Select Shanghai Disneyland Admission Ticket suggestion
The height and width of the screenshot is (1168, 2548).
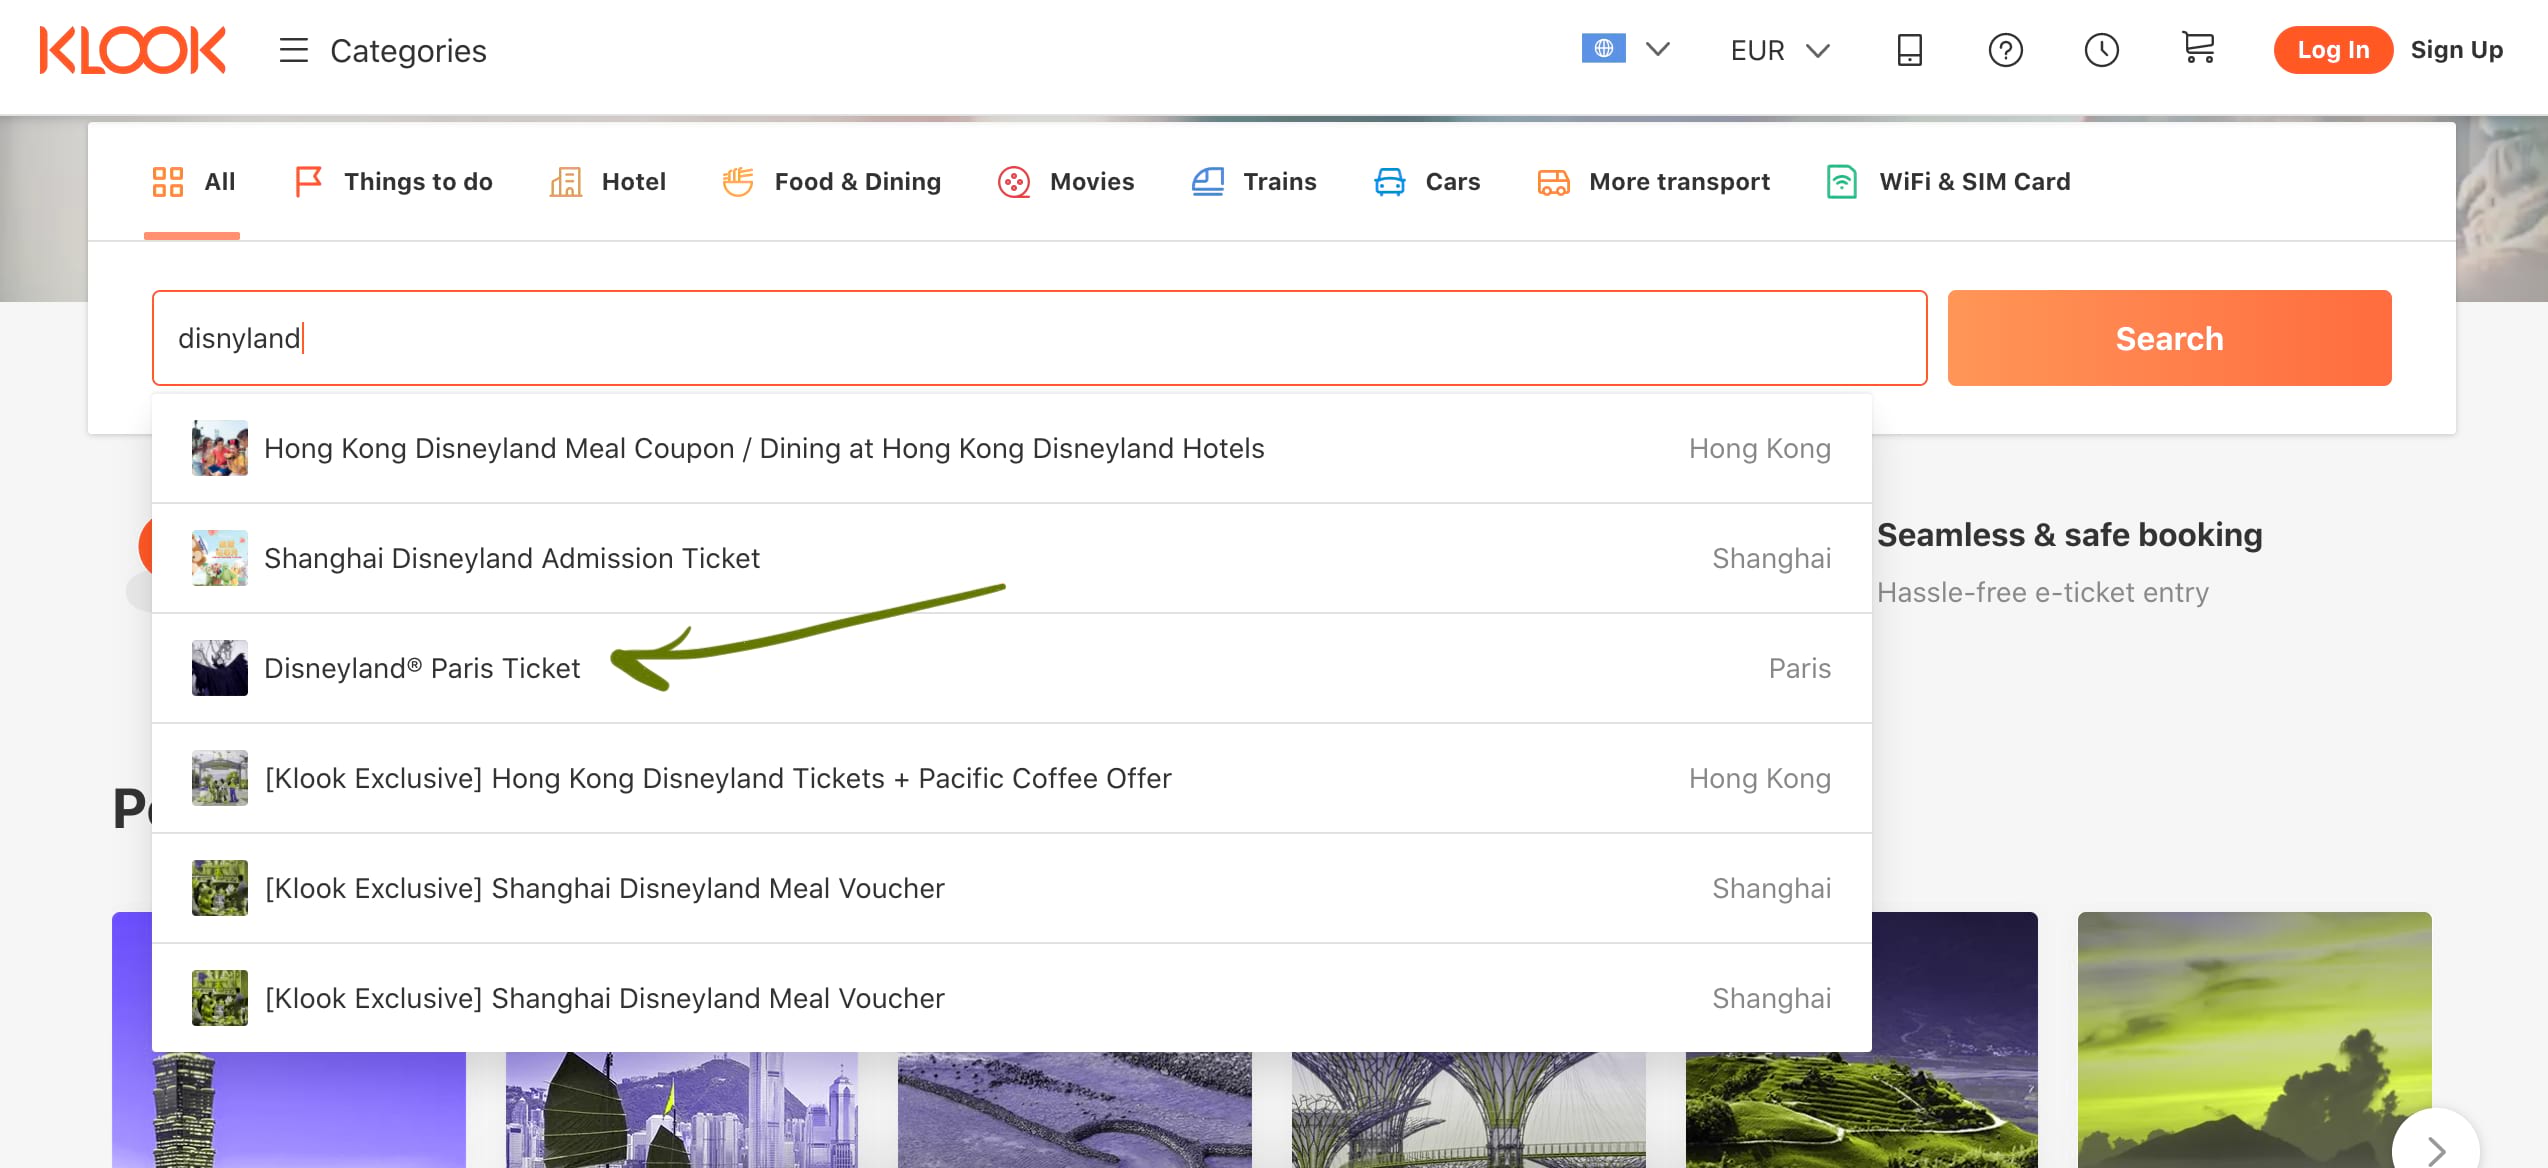point(1012,558)
